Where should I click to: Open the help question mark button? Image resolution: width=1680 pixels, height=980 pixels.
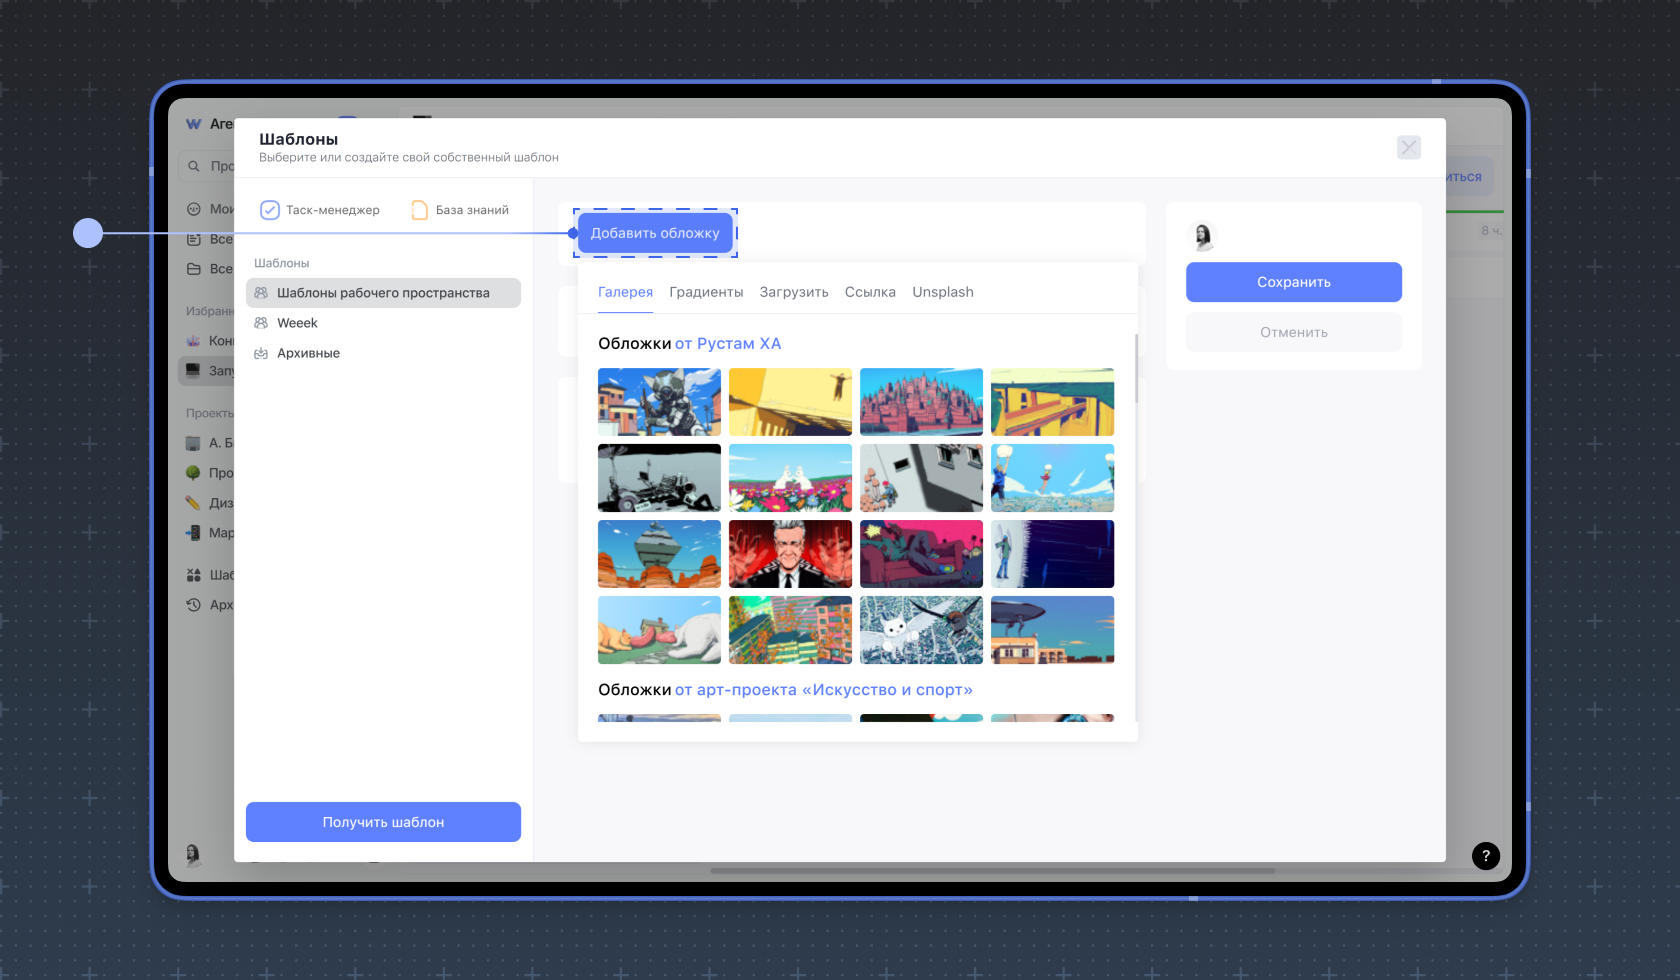1485,855
